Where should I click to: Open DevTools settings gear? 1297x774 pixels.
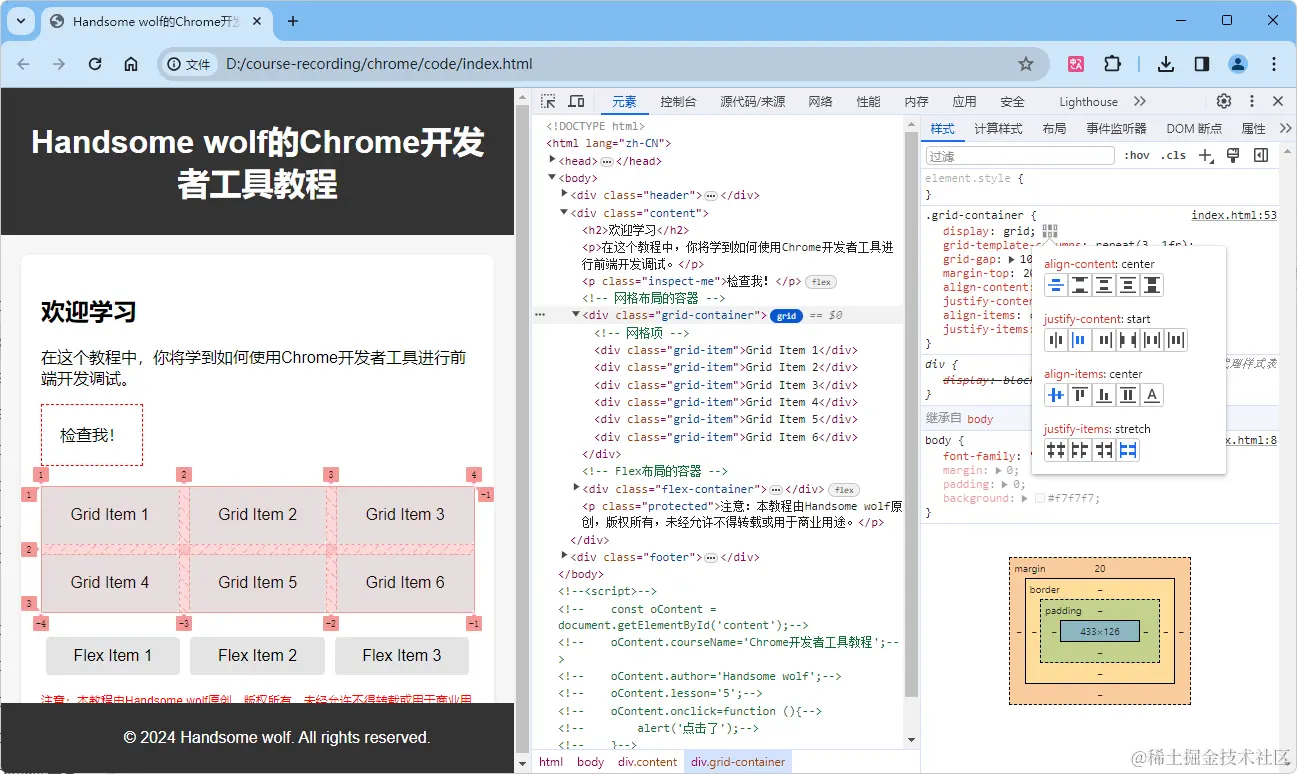tap(1224, 101)
